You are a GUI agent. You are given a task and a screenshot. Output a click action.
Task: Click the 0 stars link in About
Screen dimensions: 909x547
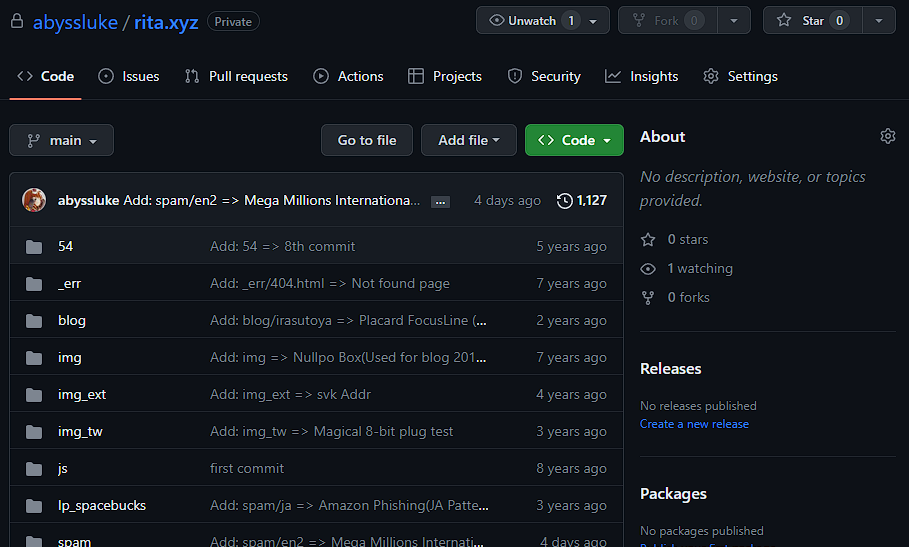pos(675,239)
